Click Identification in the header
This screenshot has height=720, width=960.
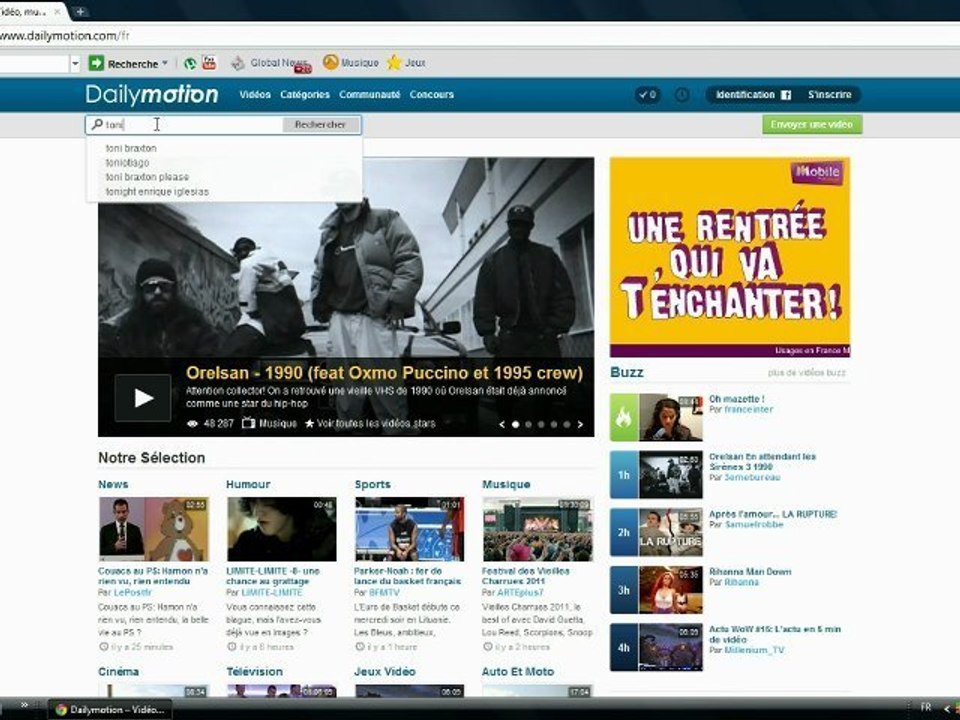745,94
